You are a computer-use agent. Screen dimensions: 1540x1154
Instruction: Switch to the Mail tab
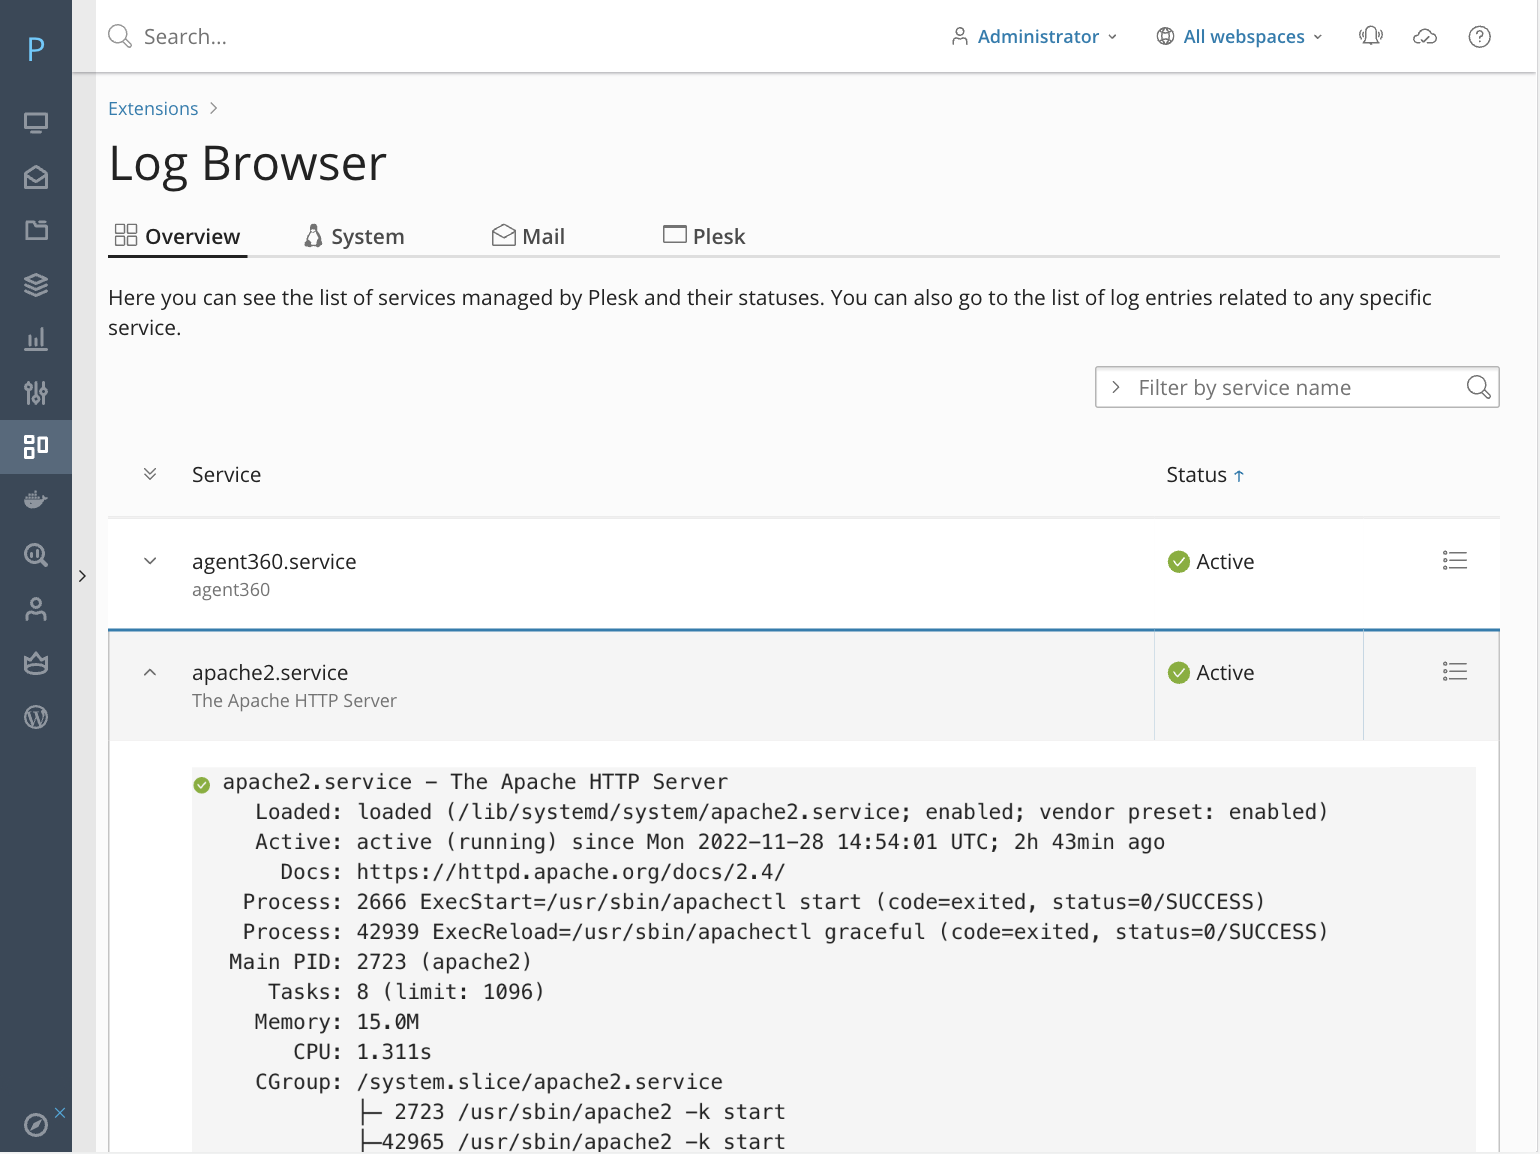(x=528, y=236)
